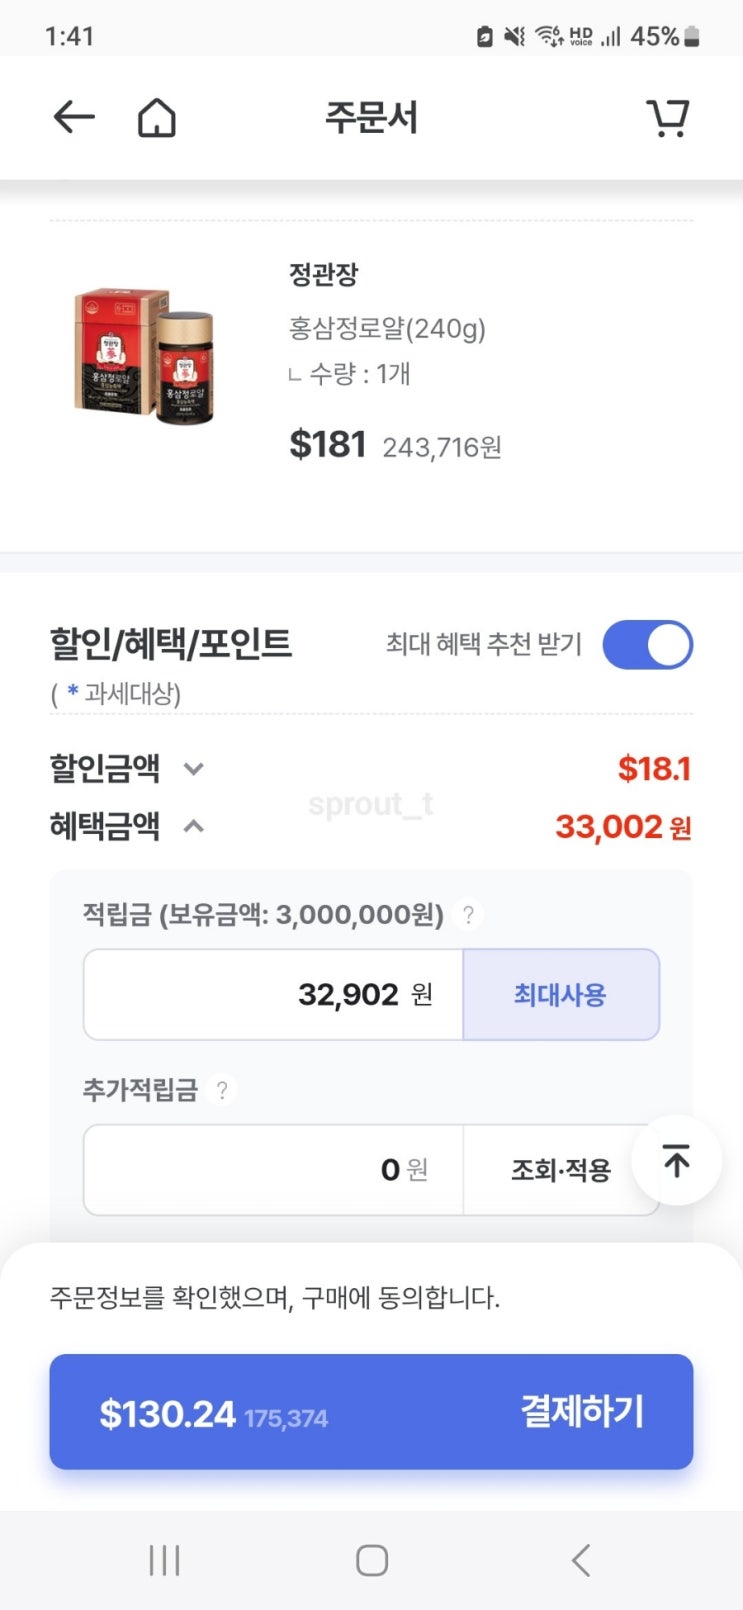Tap the 적립금 amount input field

(x=273, y=995)
